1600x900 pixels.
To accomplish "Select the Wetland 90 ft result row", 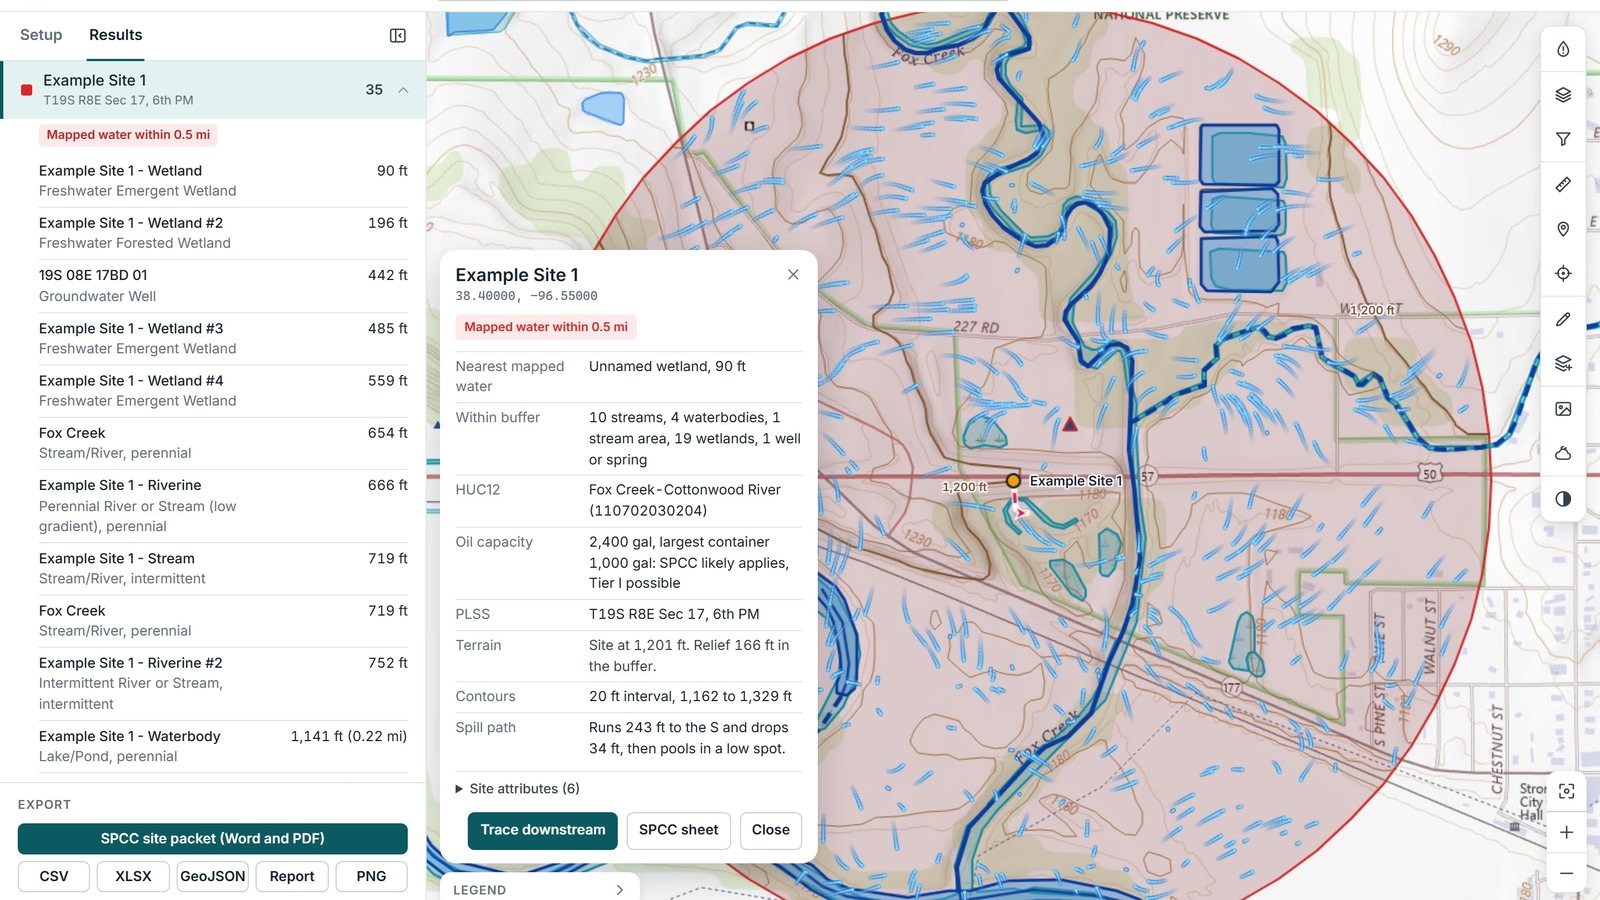I will 223,181.
